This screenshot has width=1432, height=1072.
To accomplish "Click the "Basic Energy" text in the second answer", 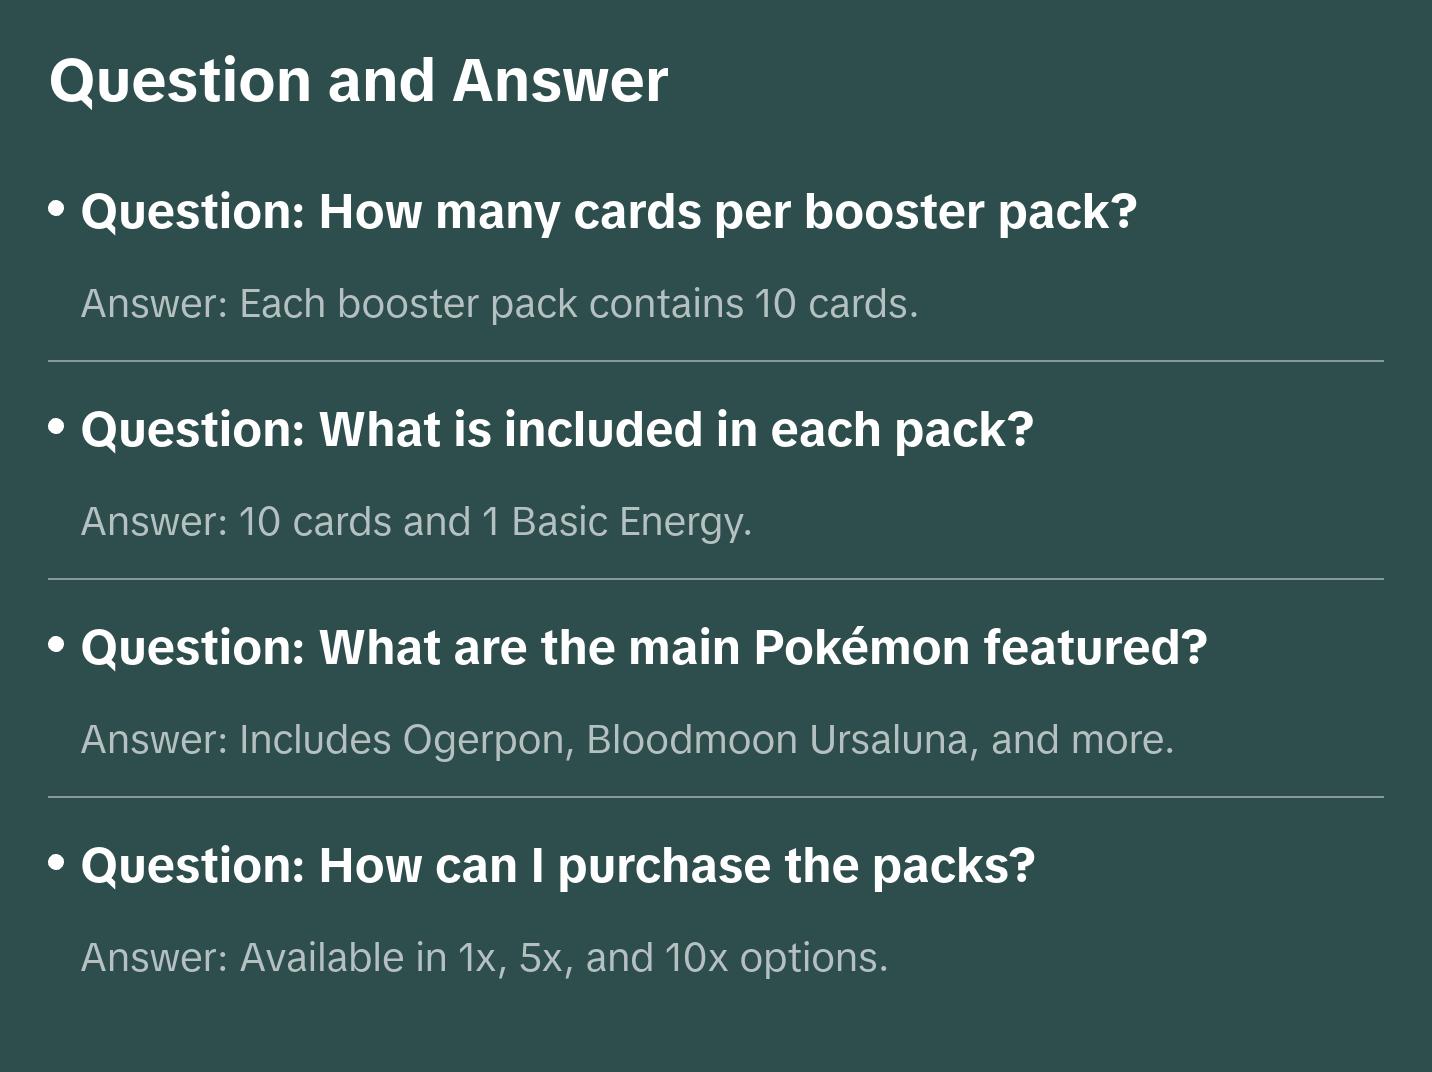I will [631, 522].
